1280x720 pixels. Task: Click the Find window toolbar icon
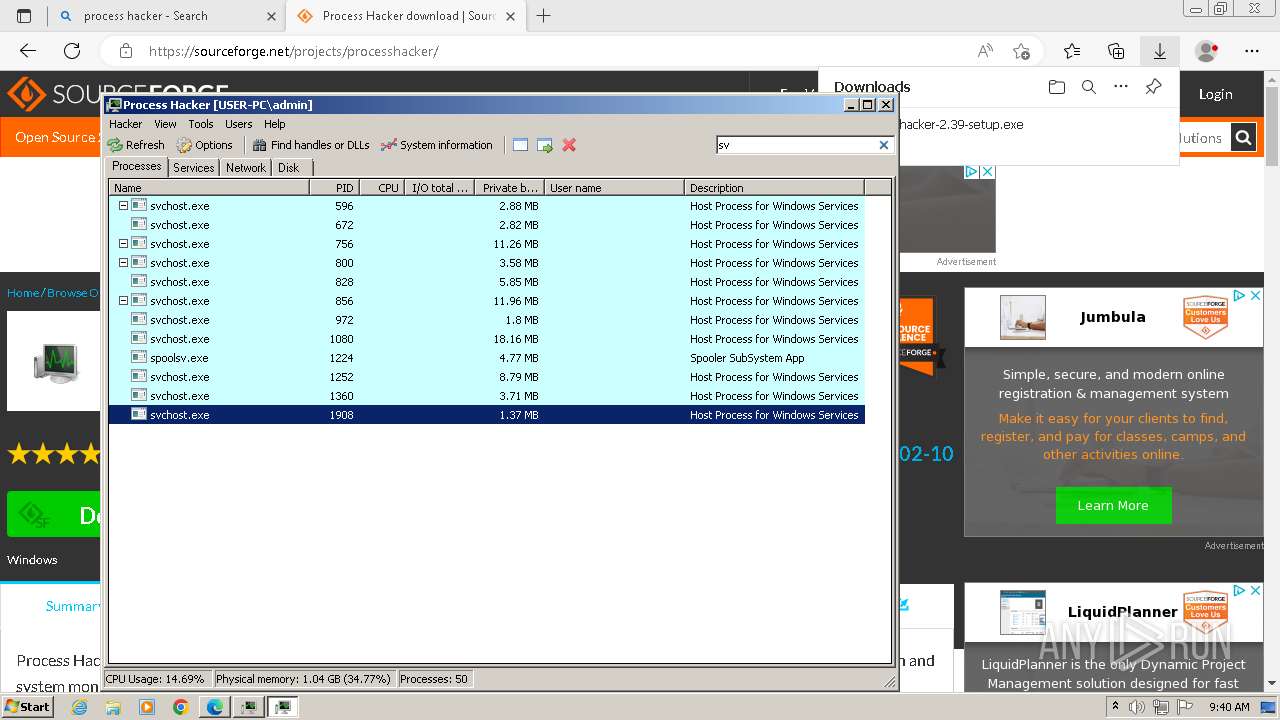pos(520,145)
